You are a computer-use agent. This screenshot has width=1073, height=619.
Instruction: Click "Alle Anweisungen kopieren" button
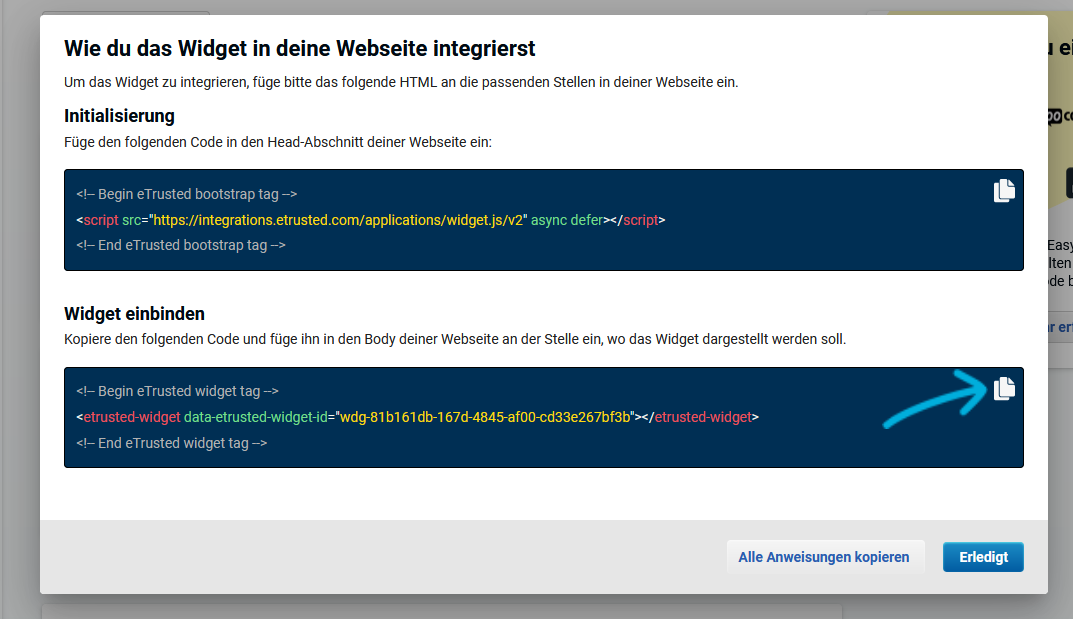(823, 557)
